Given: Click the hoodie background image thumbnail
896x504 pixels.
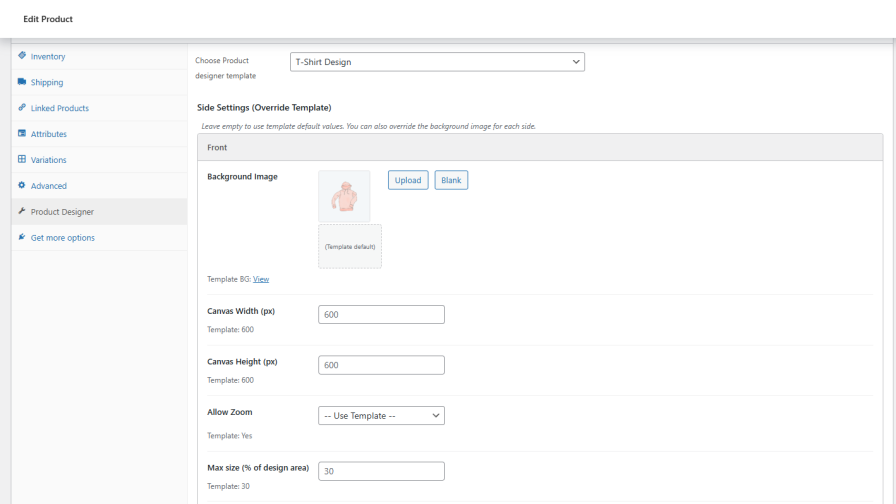Looking at the screenshot, I should tap(344, 196).
